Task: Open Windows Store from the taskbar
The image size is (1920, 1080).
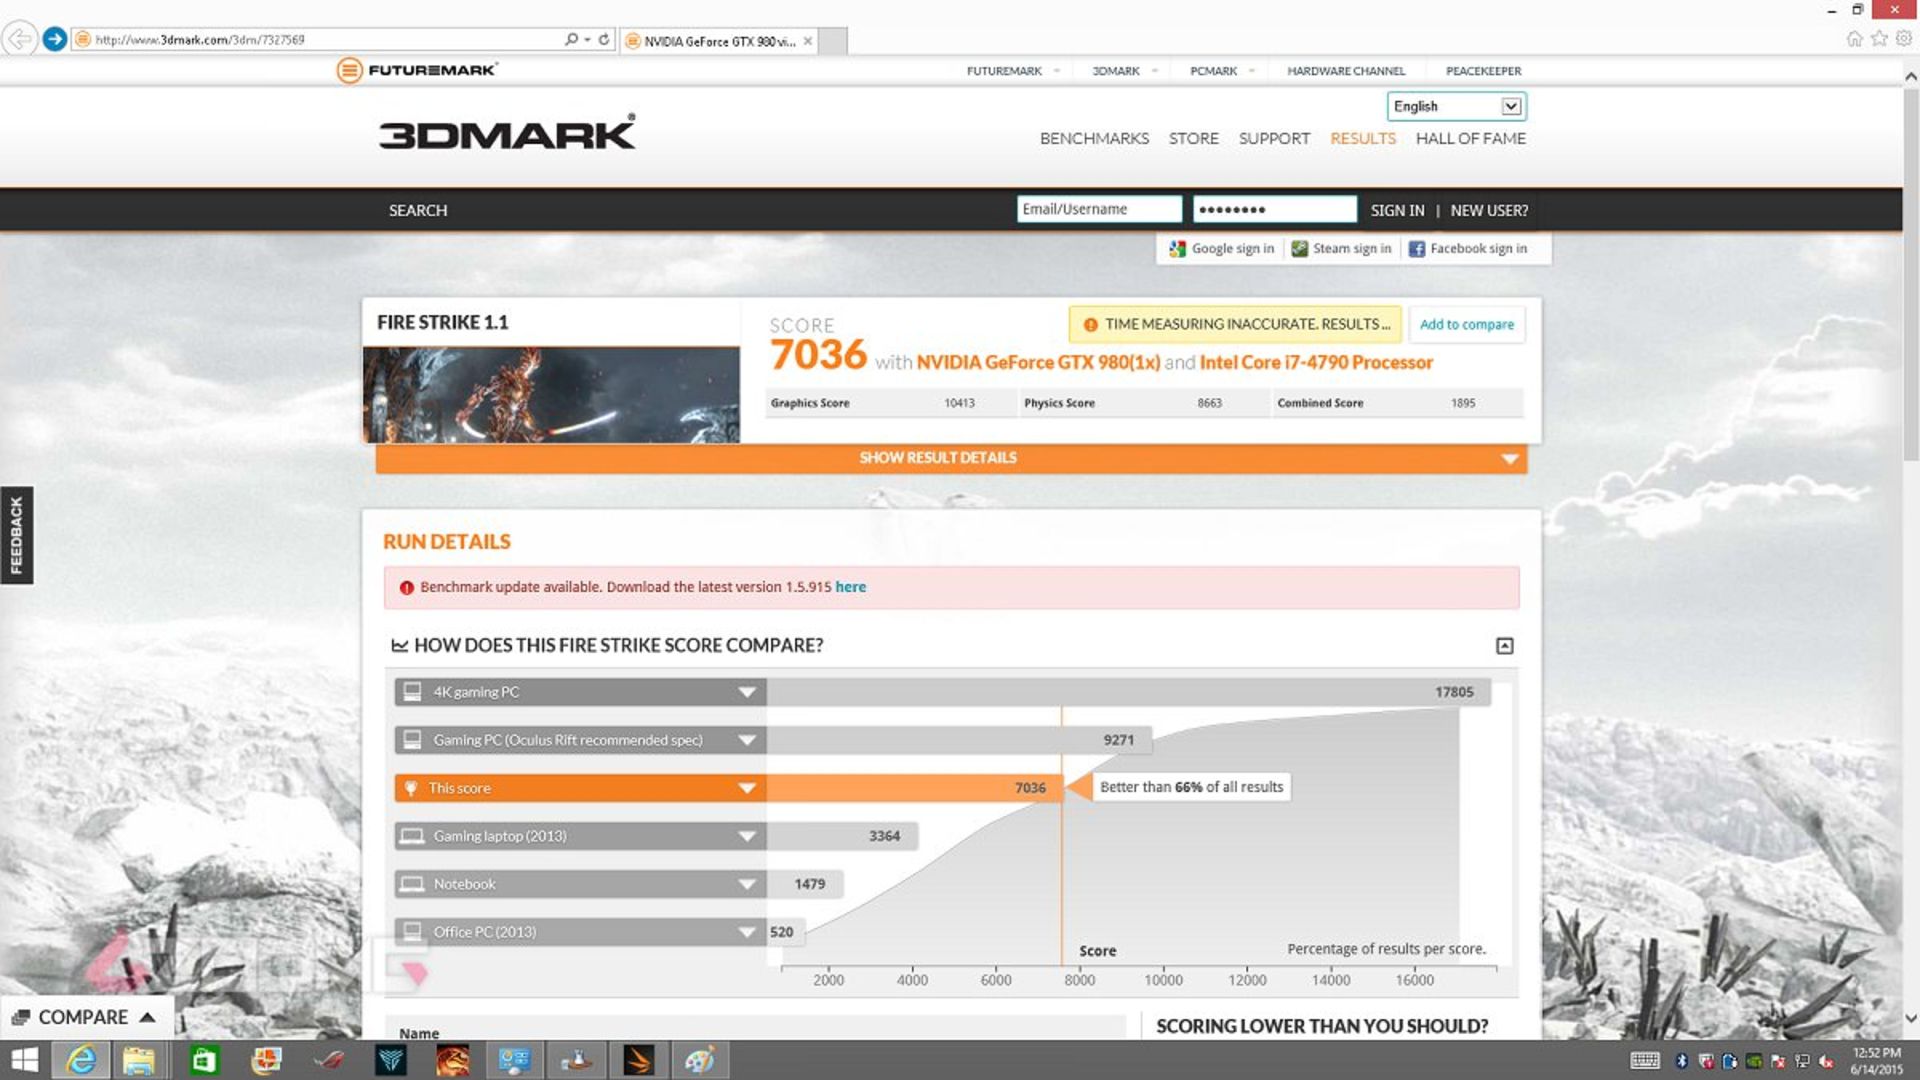Action: coord(204,1060)
